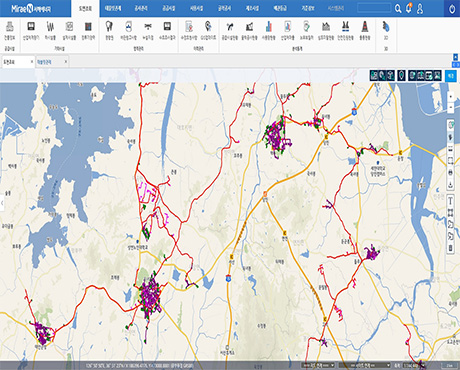Click the blue button beside map mode icons
The height and width of the screenshot is (370, 460).
451,76
